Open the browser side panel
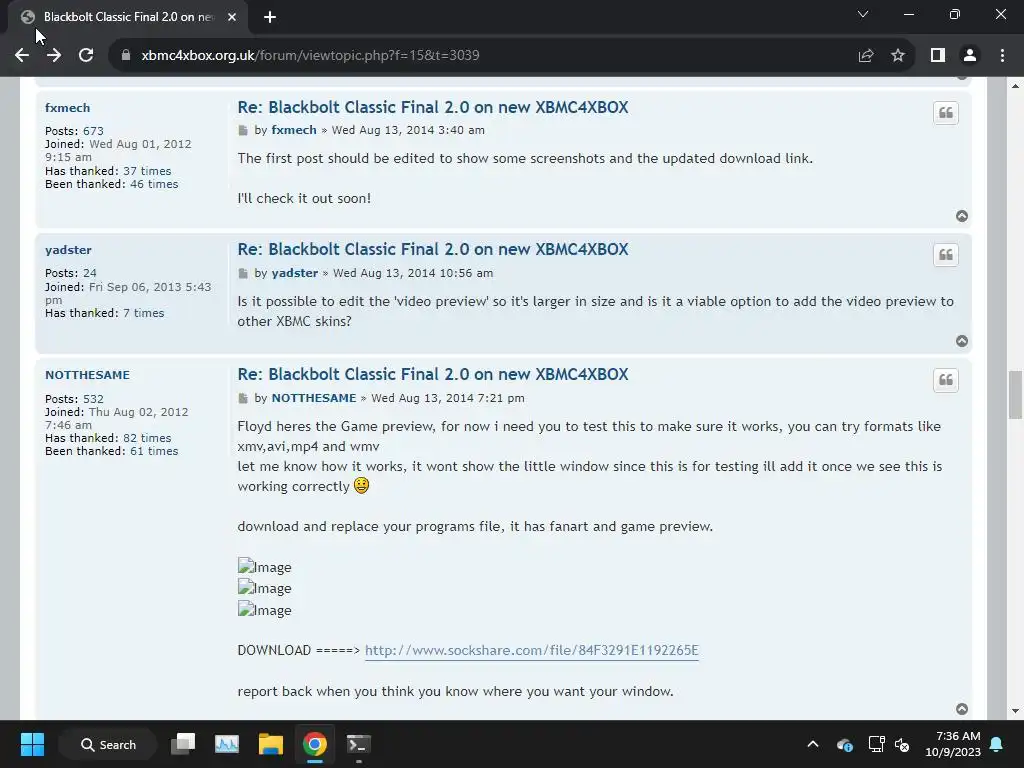Image resolution: width=1024 pixels, height=768 pixels. click(938, 56)
